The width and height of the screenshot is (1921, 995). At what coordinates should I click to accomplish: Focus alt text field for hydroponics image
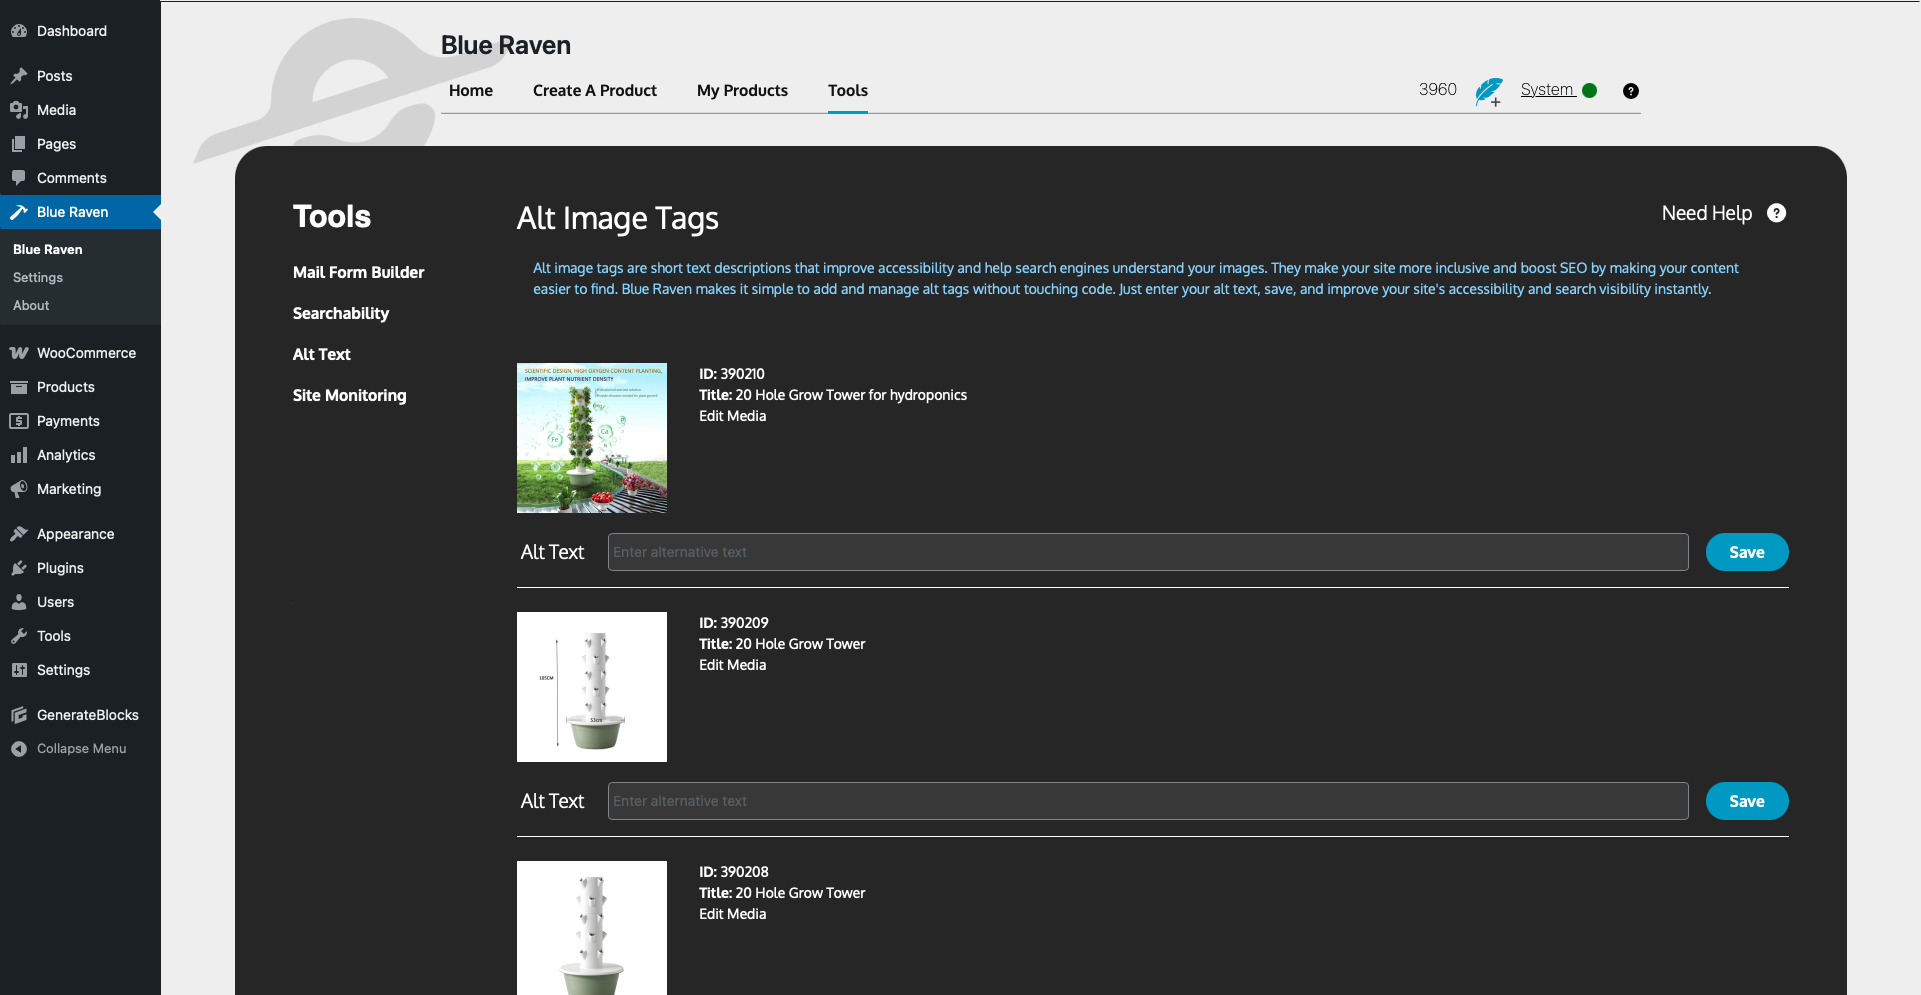tap(1147, 552)
